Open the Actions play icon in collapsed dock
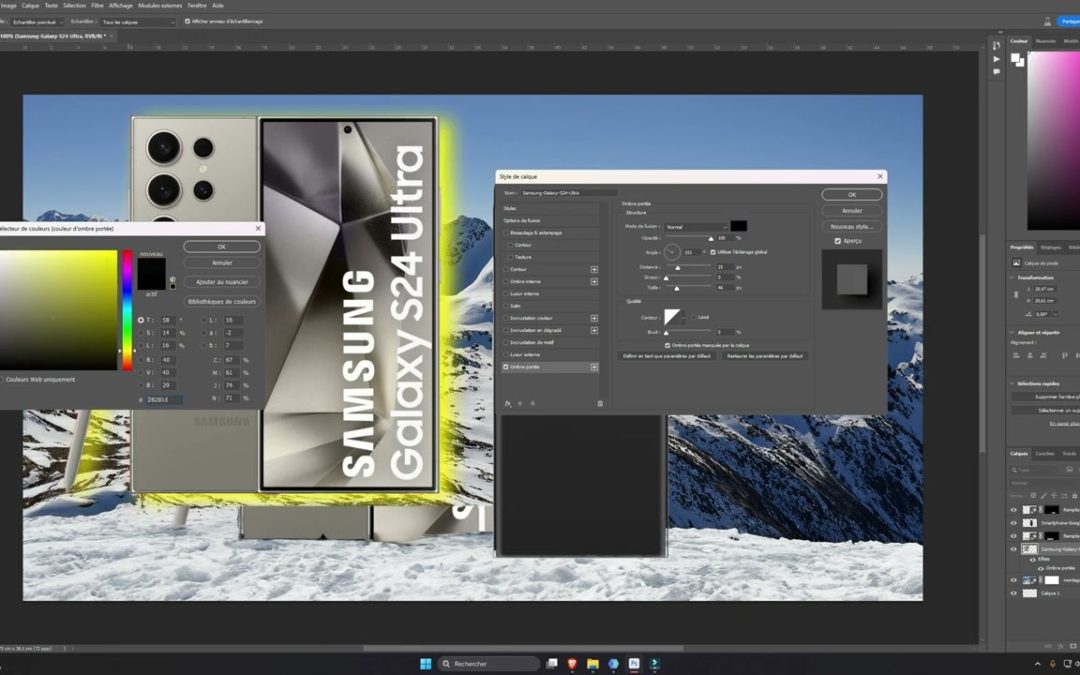The height and width of the screenshot is (675, 1080). (x=996, y=59)
